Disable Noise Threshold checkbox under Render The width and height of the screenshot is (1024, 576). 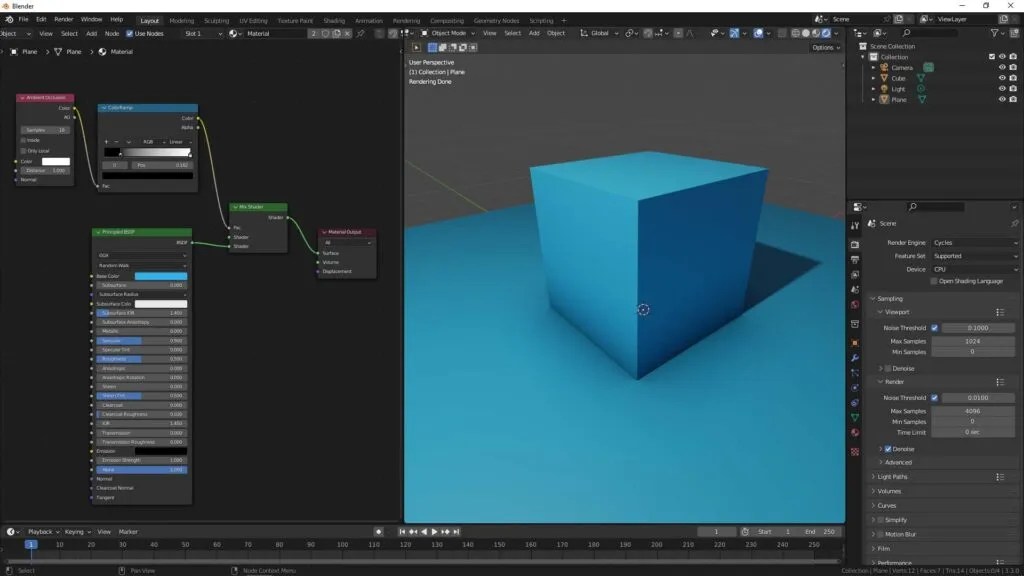pos(934,397)
